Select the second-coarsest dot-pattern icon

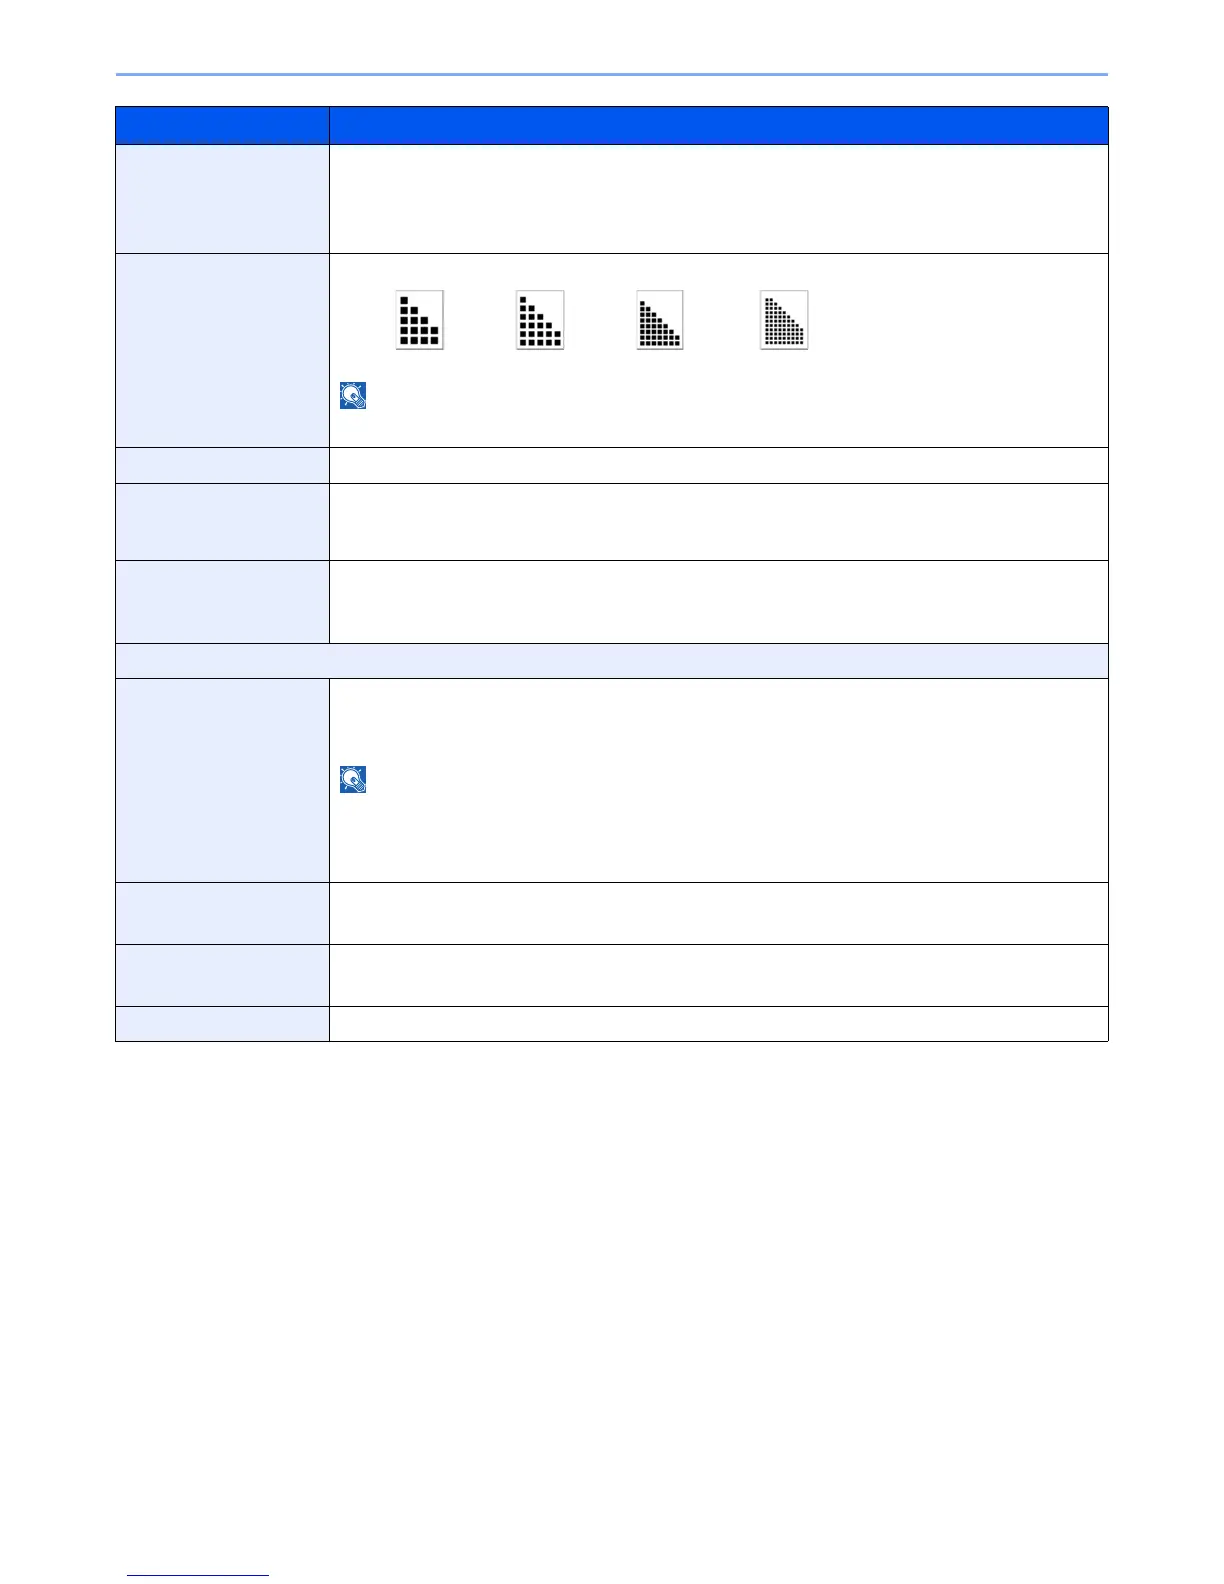(540, 320)
